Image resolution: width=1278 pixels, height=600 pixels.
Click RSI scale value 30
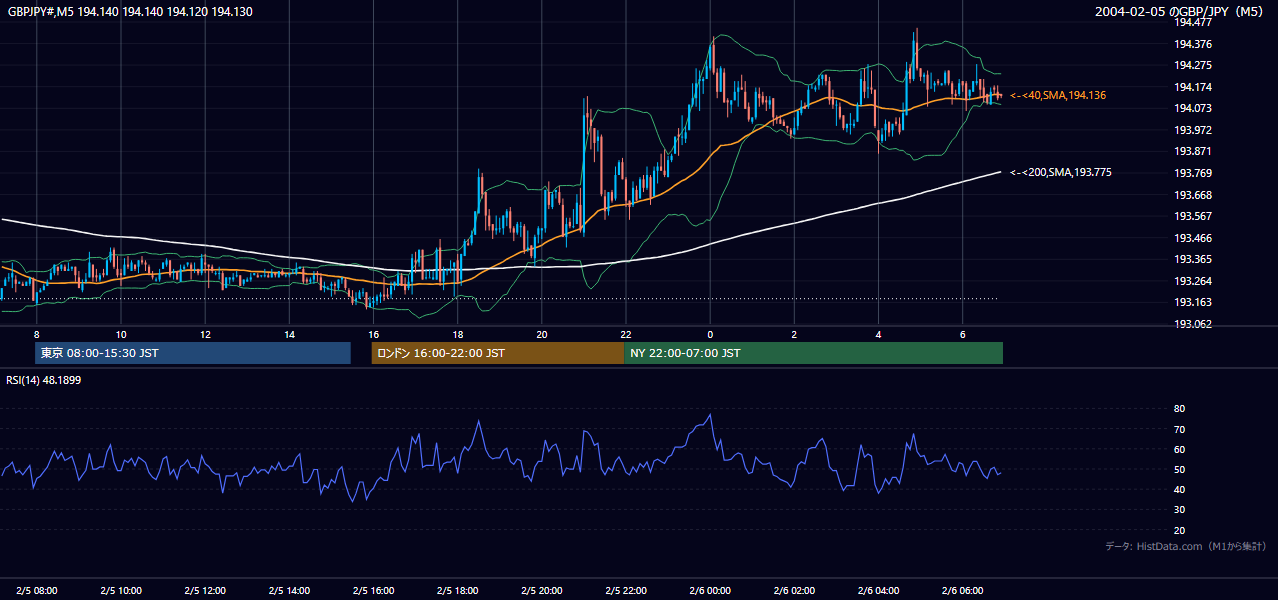tap(1179, 510)
